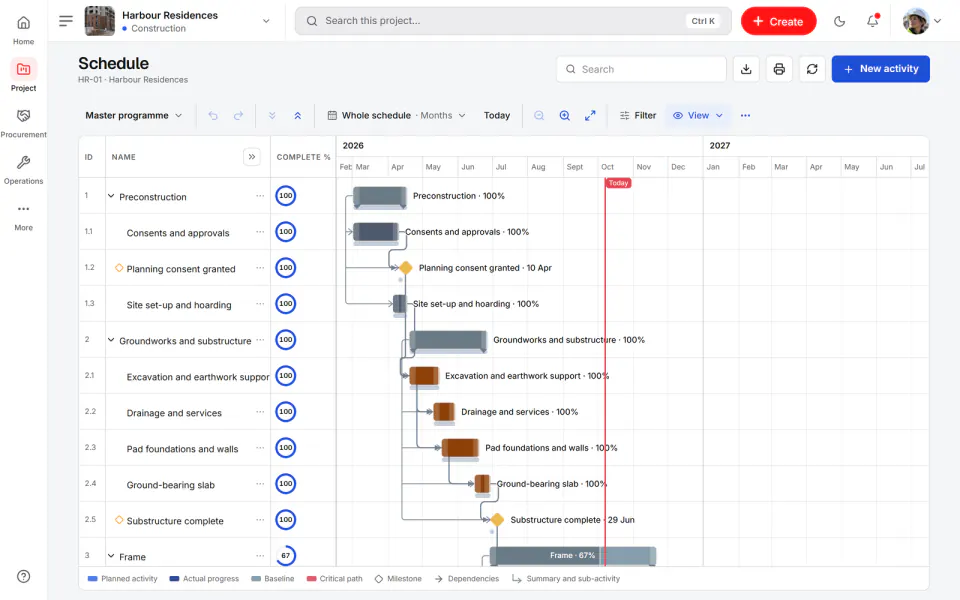Select the Today timeline marker

point(618,183)
